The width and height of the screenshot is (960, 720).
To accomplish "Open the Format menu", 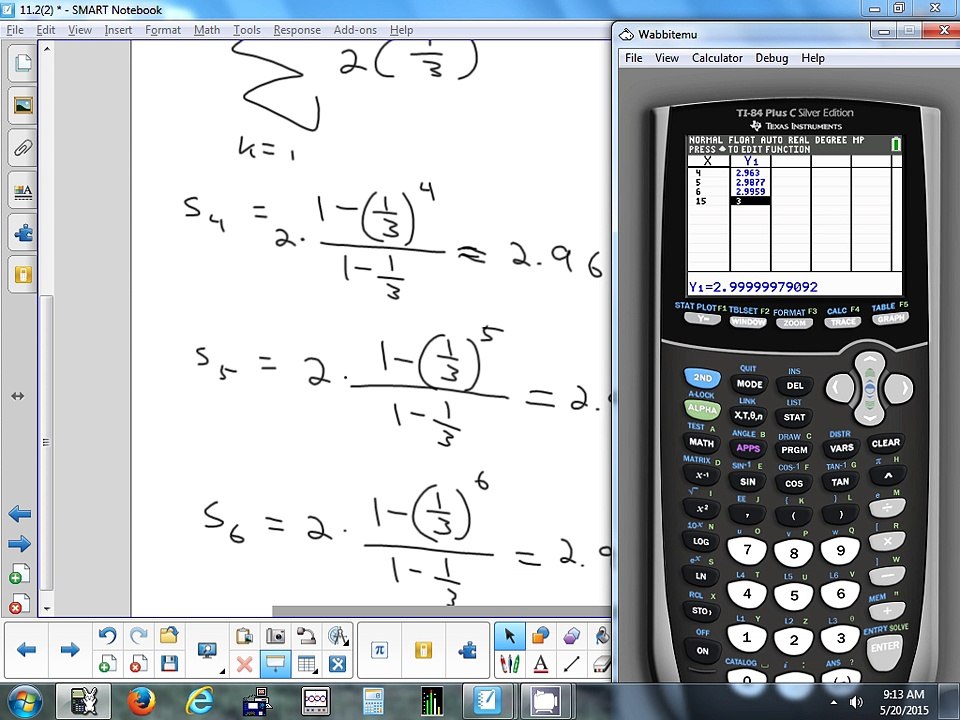I will [x=163, y=30].
